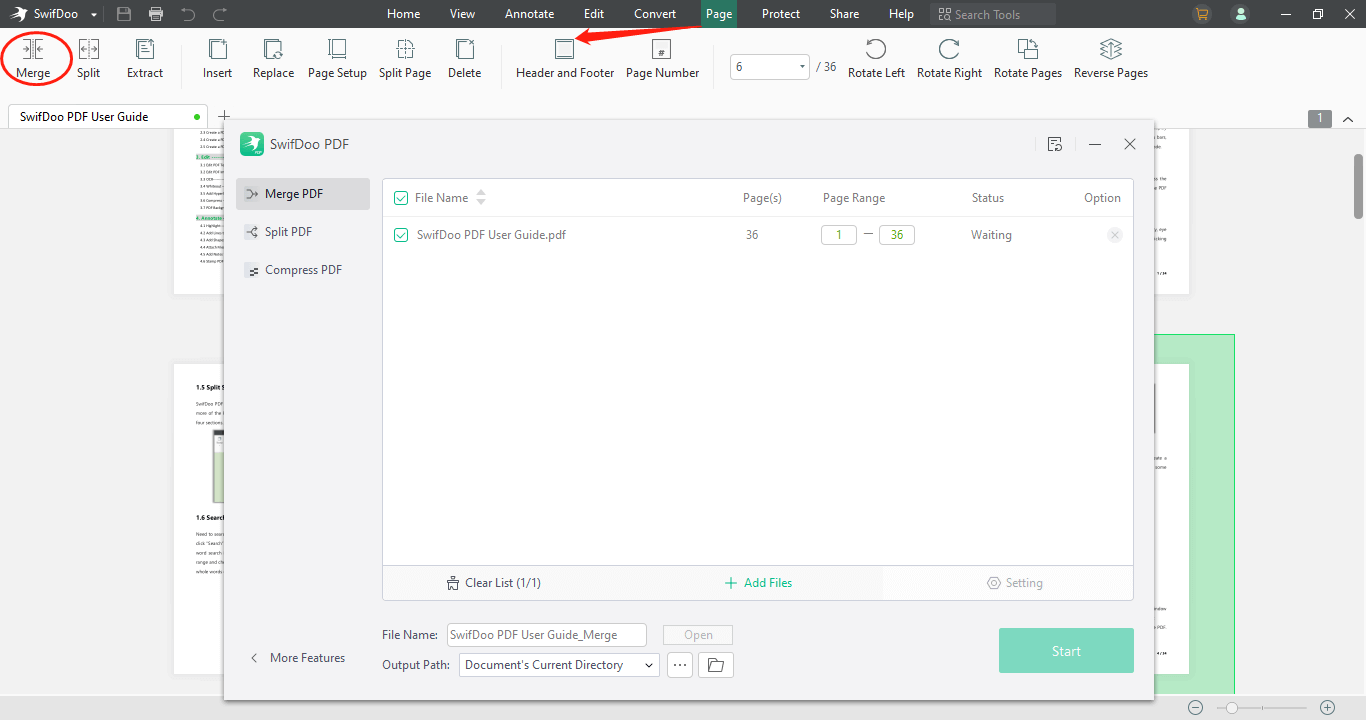Open the SwifDoo application menu dropdown

[94, 15]
